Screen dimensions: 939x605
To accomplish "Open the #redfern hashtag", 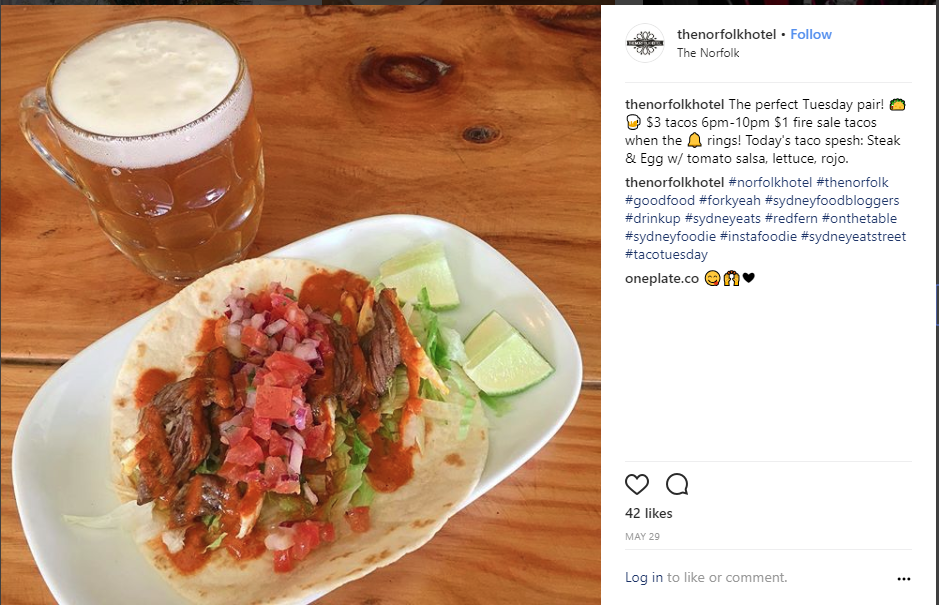I will tap(791, 219).
